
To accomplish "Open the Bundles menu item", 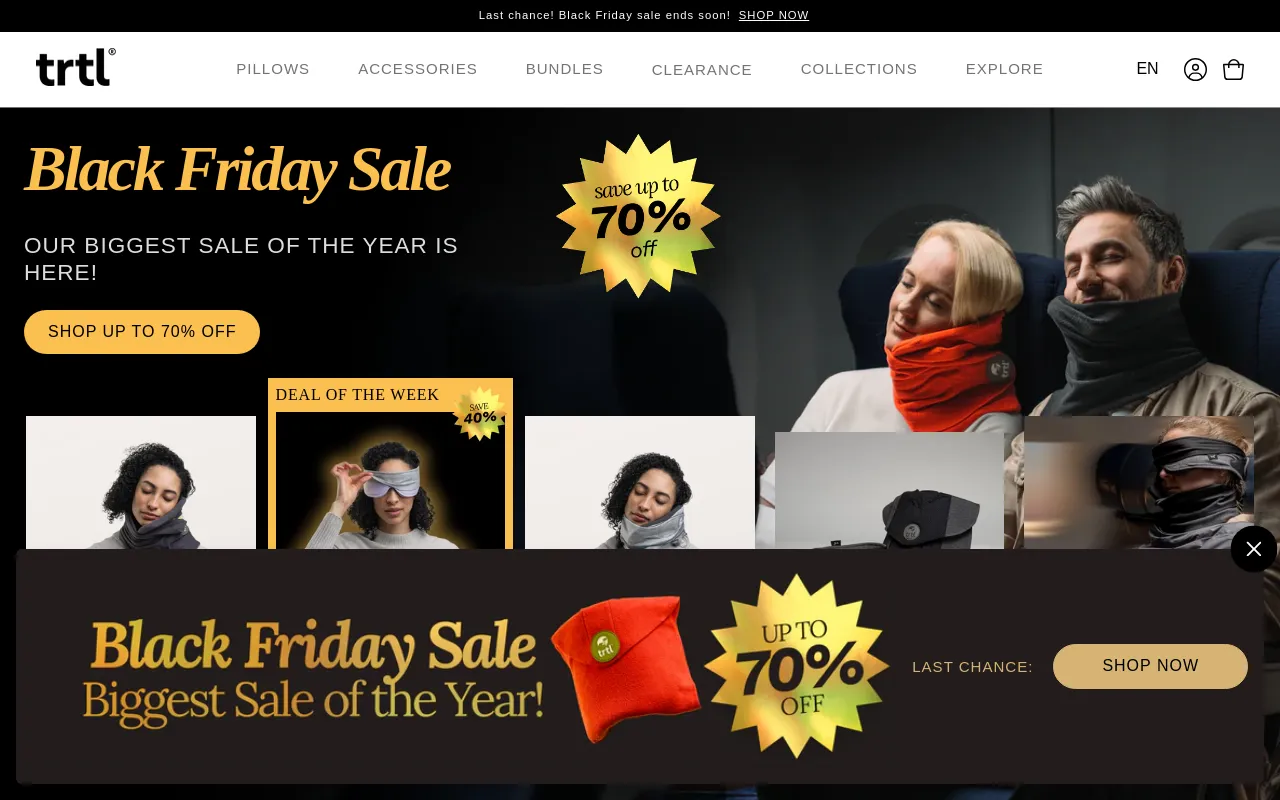I will pos(565,69).
